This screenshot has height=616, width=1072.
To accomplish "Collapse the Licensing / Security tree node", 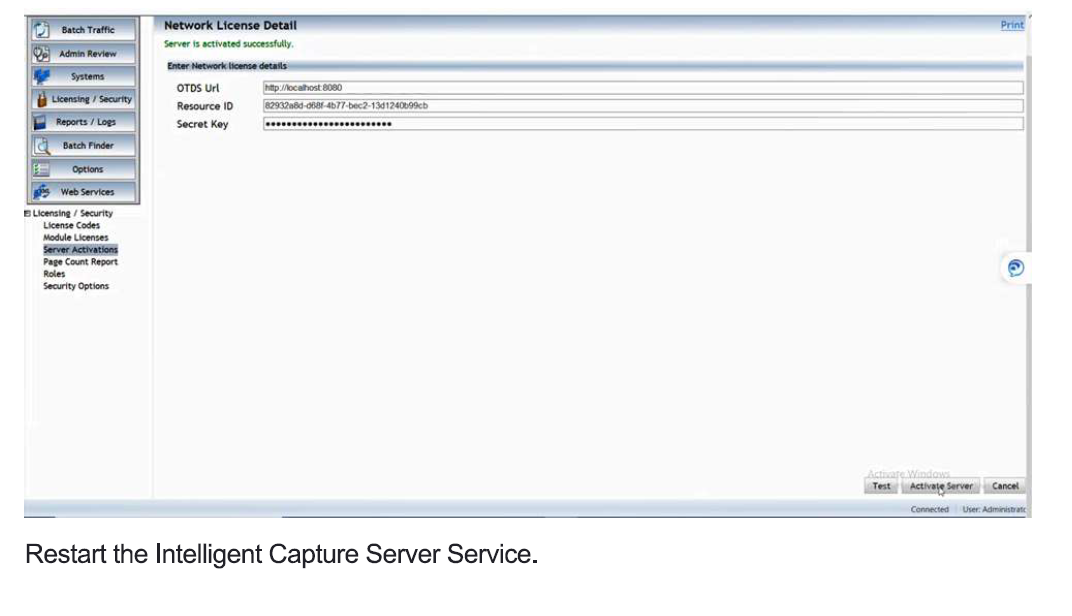I will click(x=27, y=213).
